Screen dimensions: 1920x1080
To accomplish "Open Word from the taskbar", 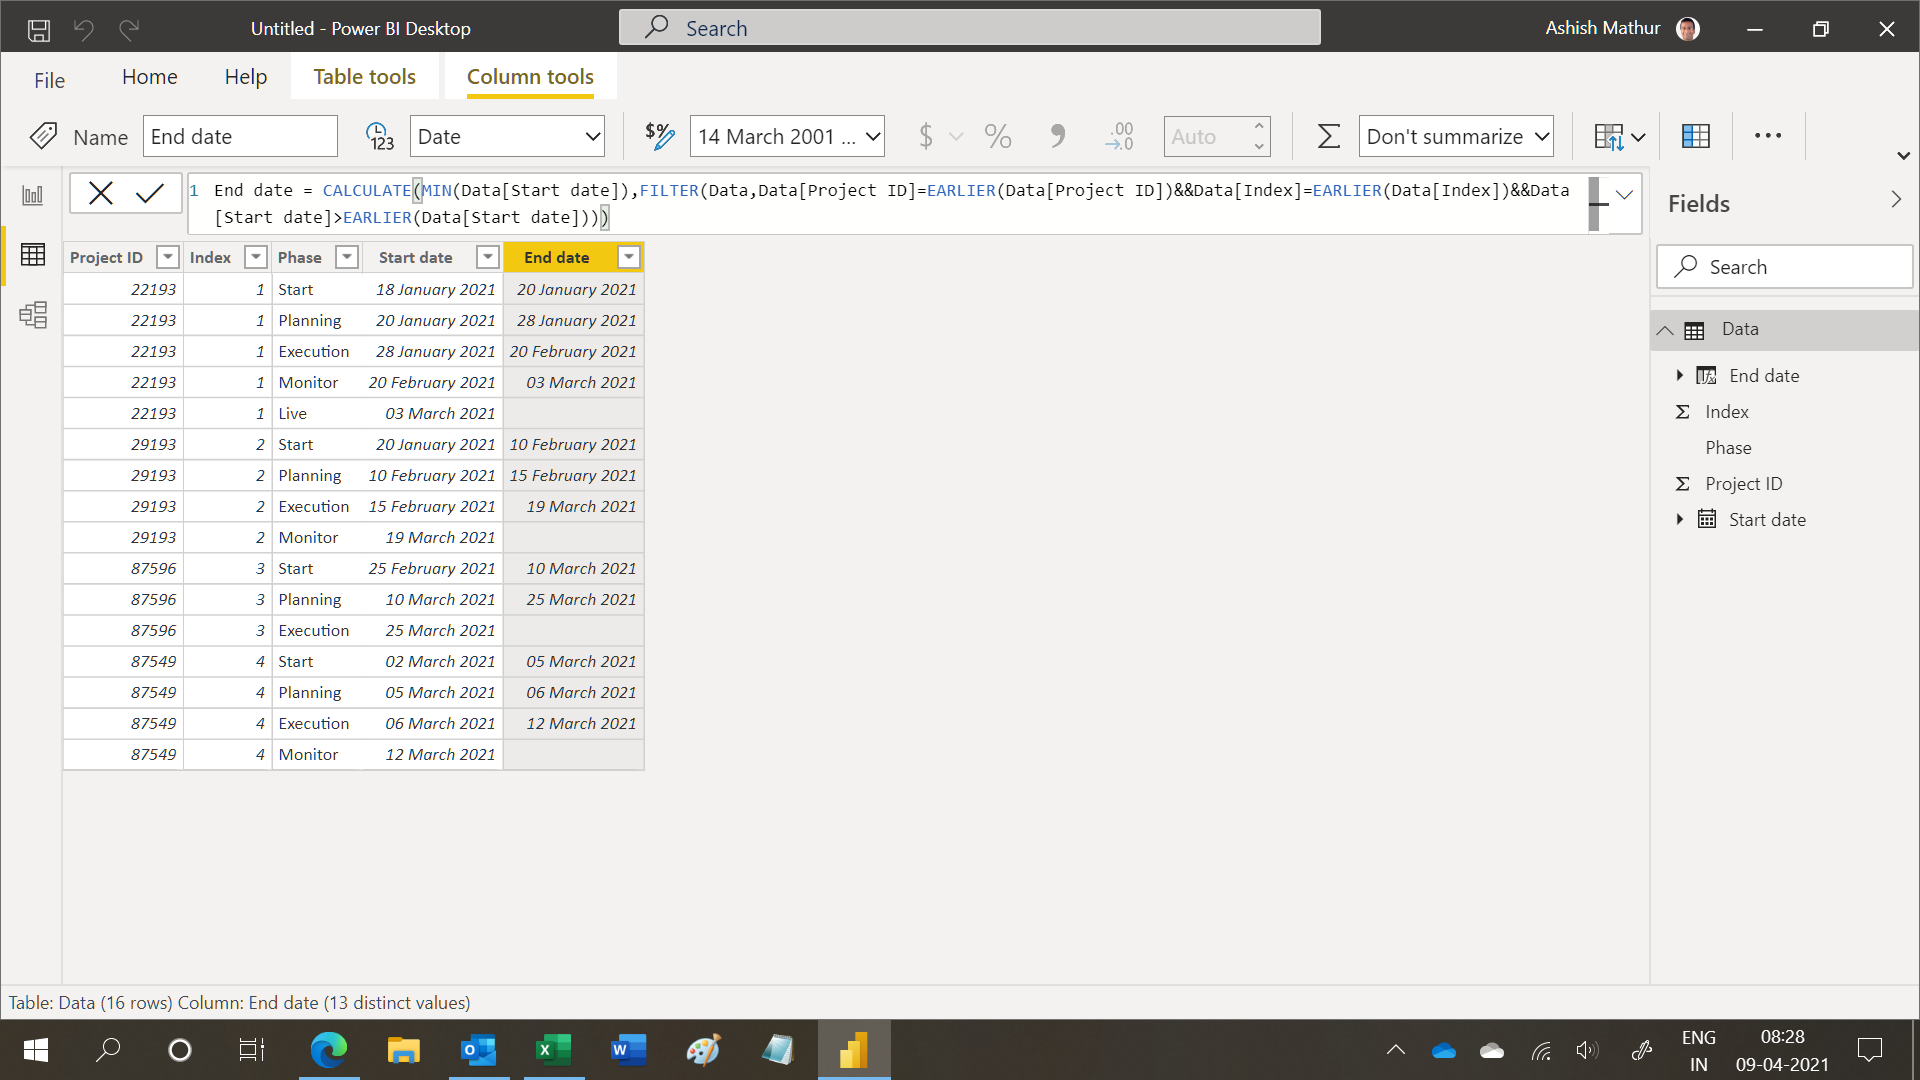I will click(629, 1050).
